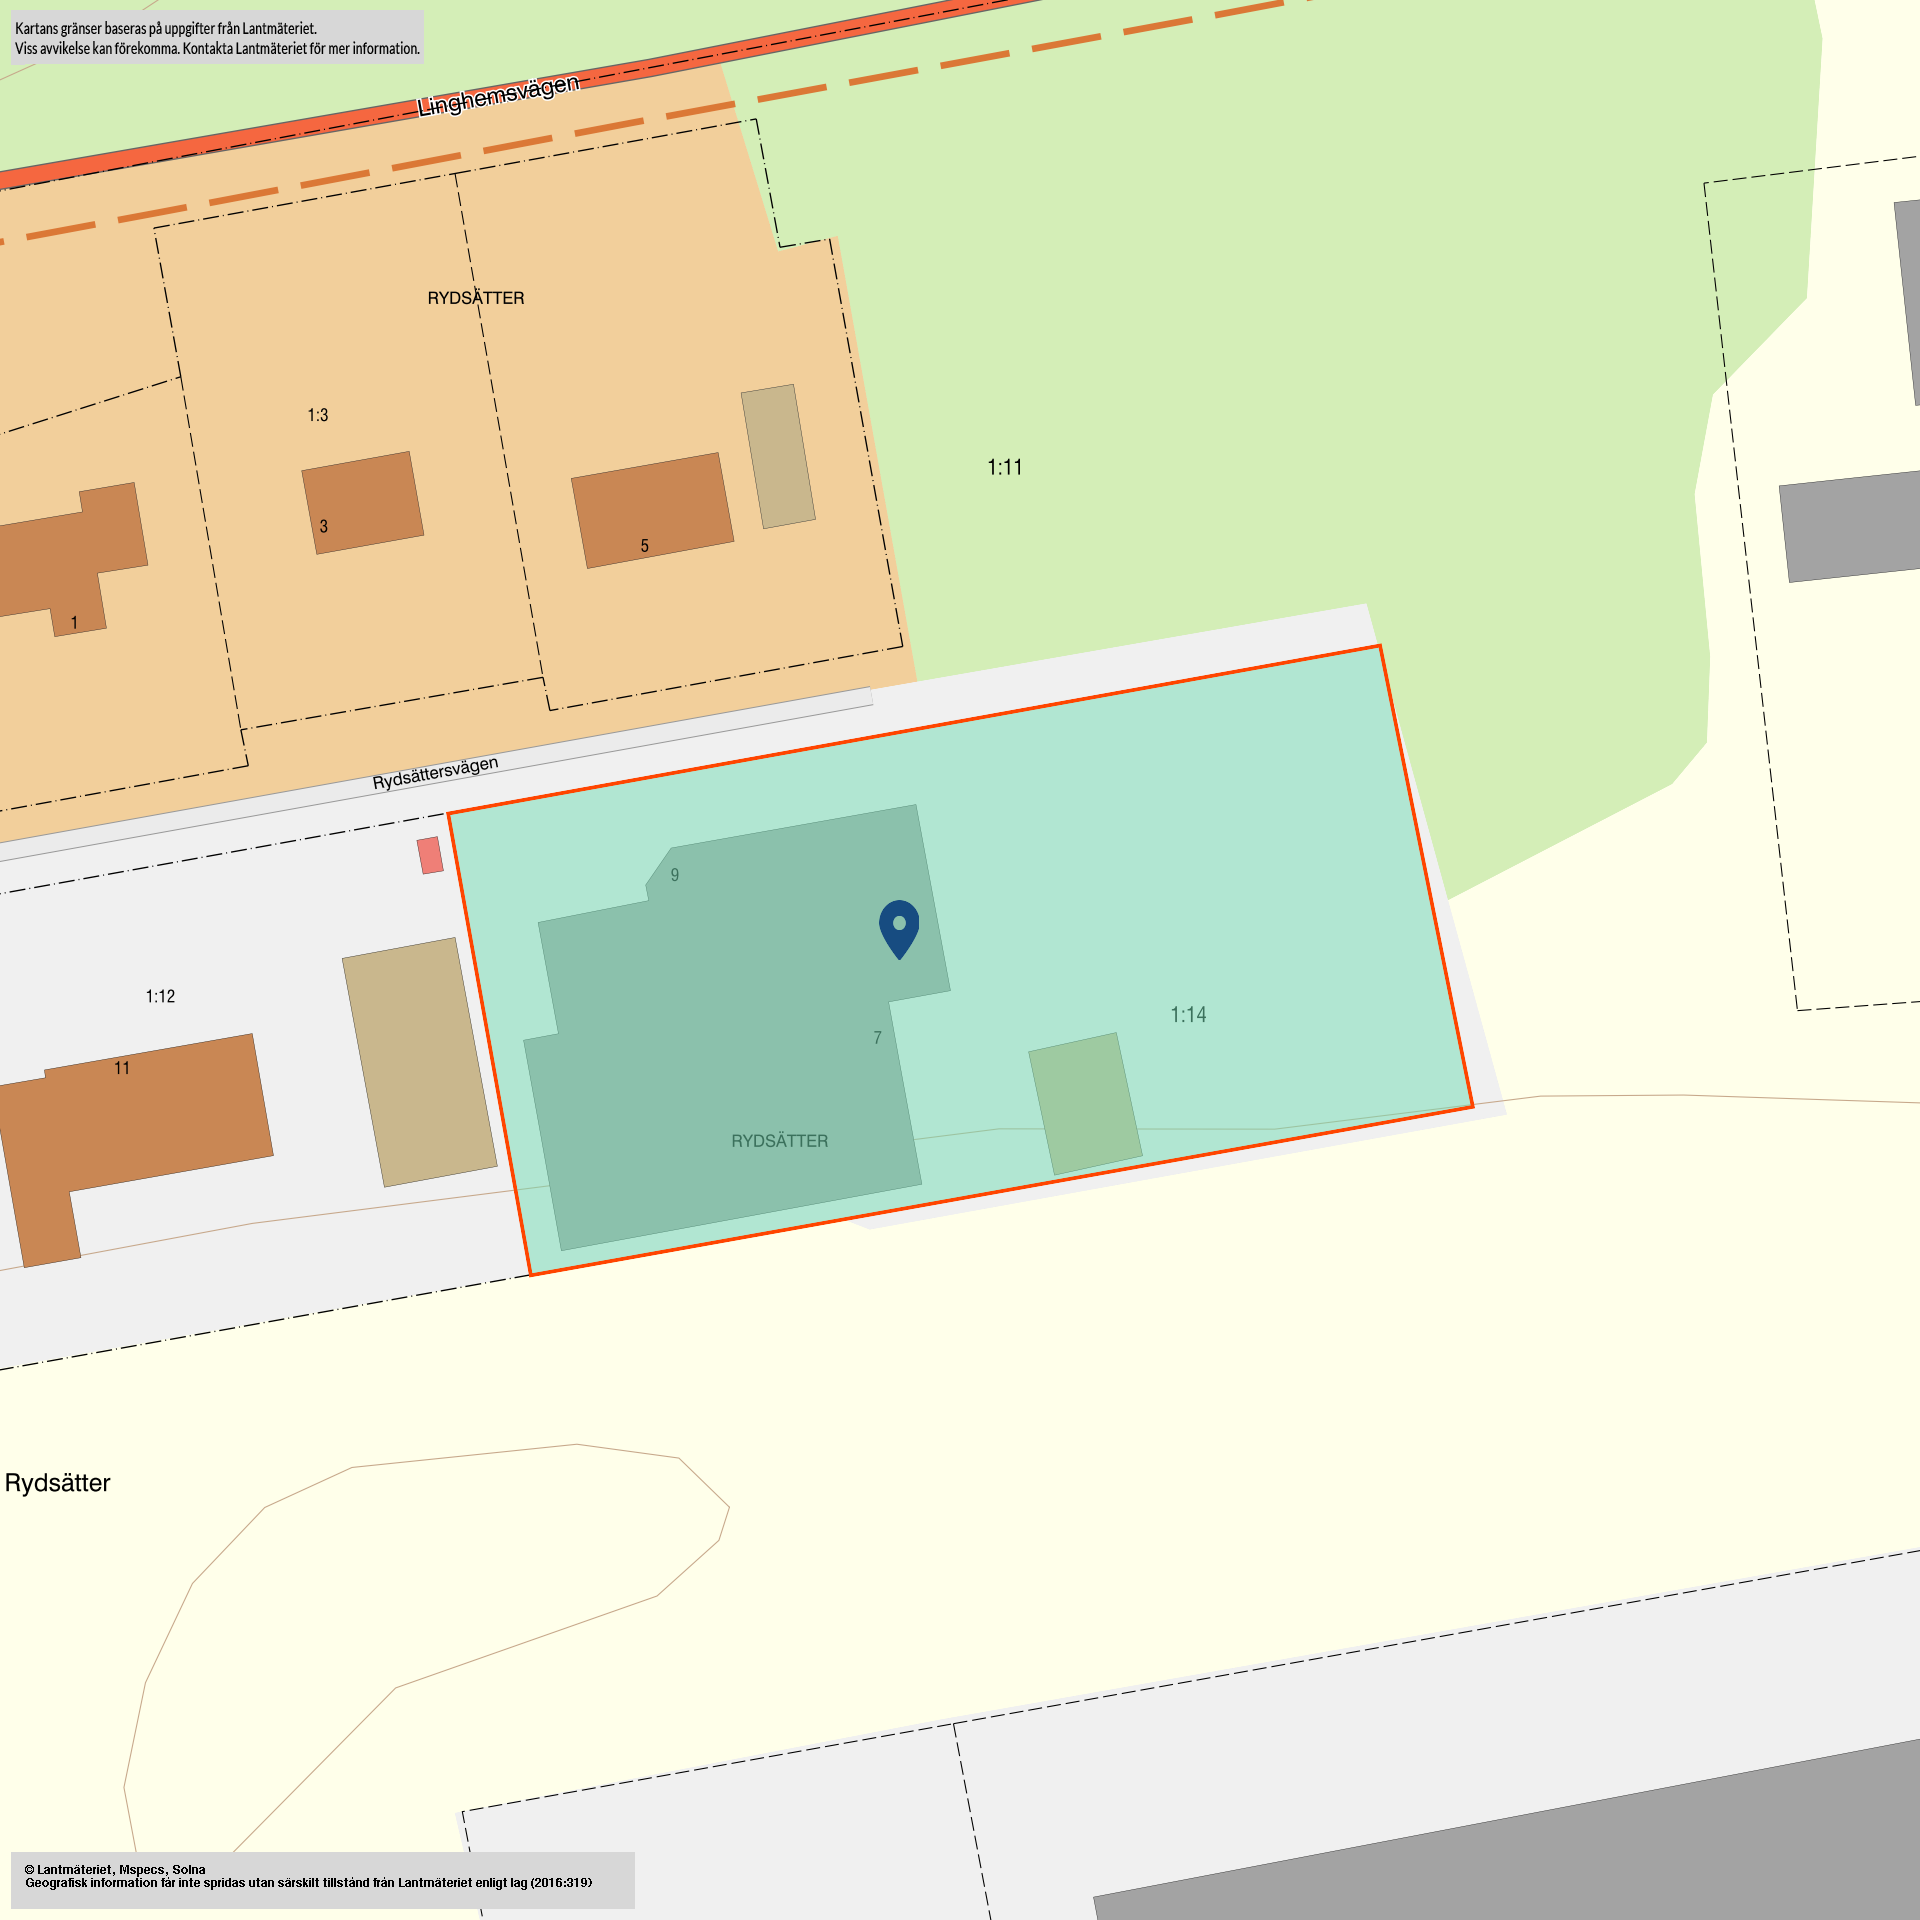Click the parcel label 1:14
1920x1920 pixels.
[1188, 1015]
